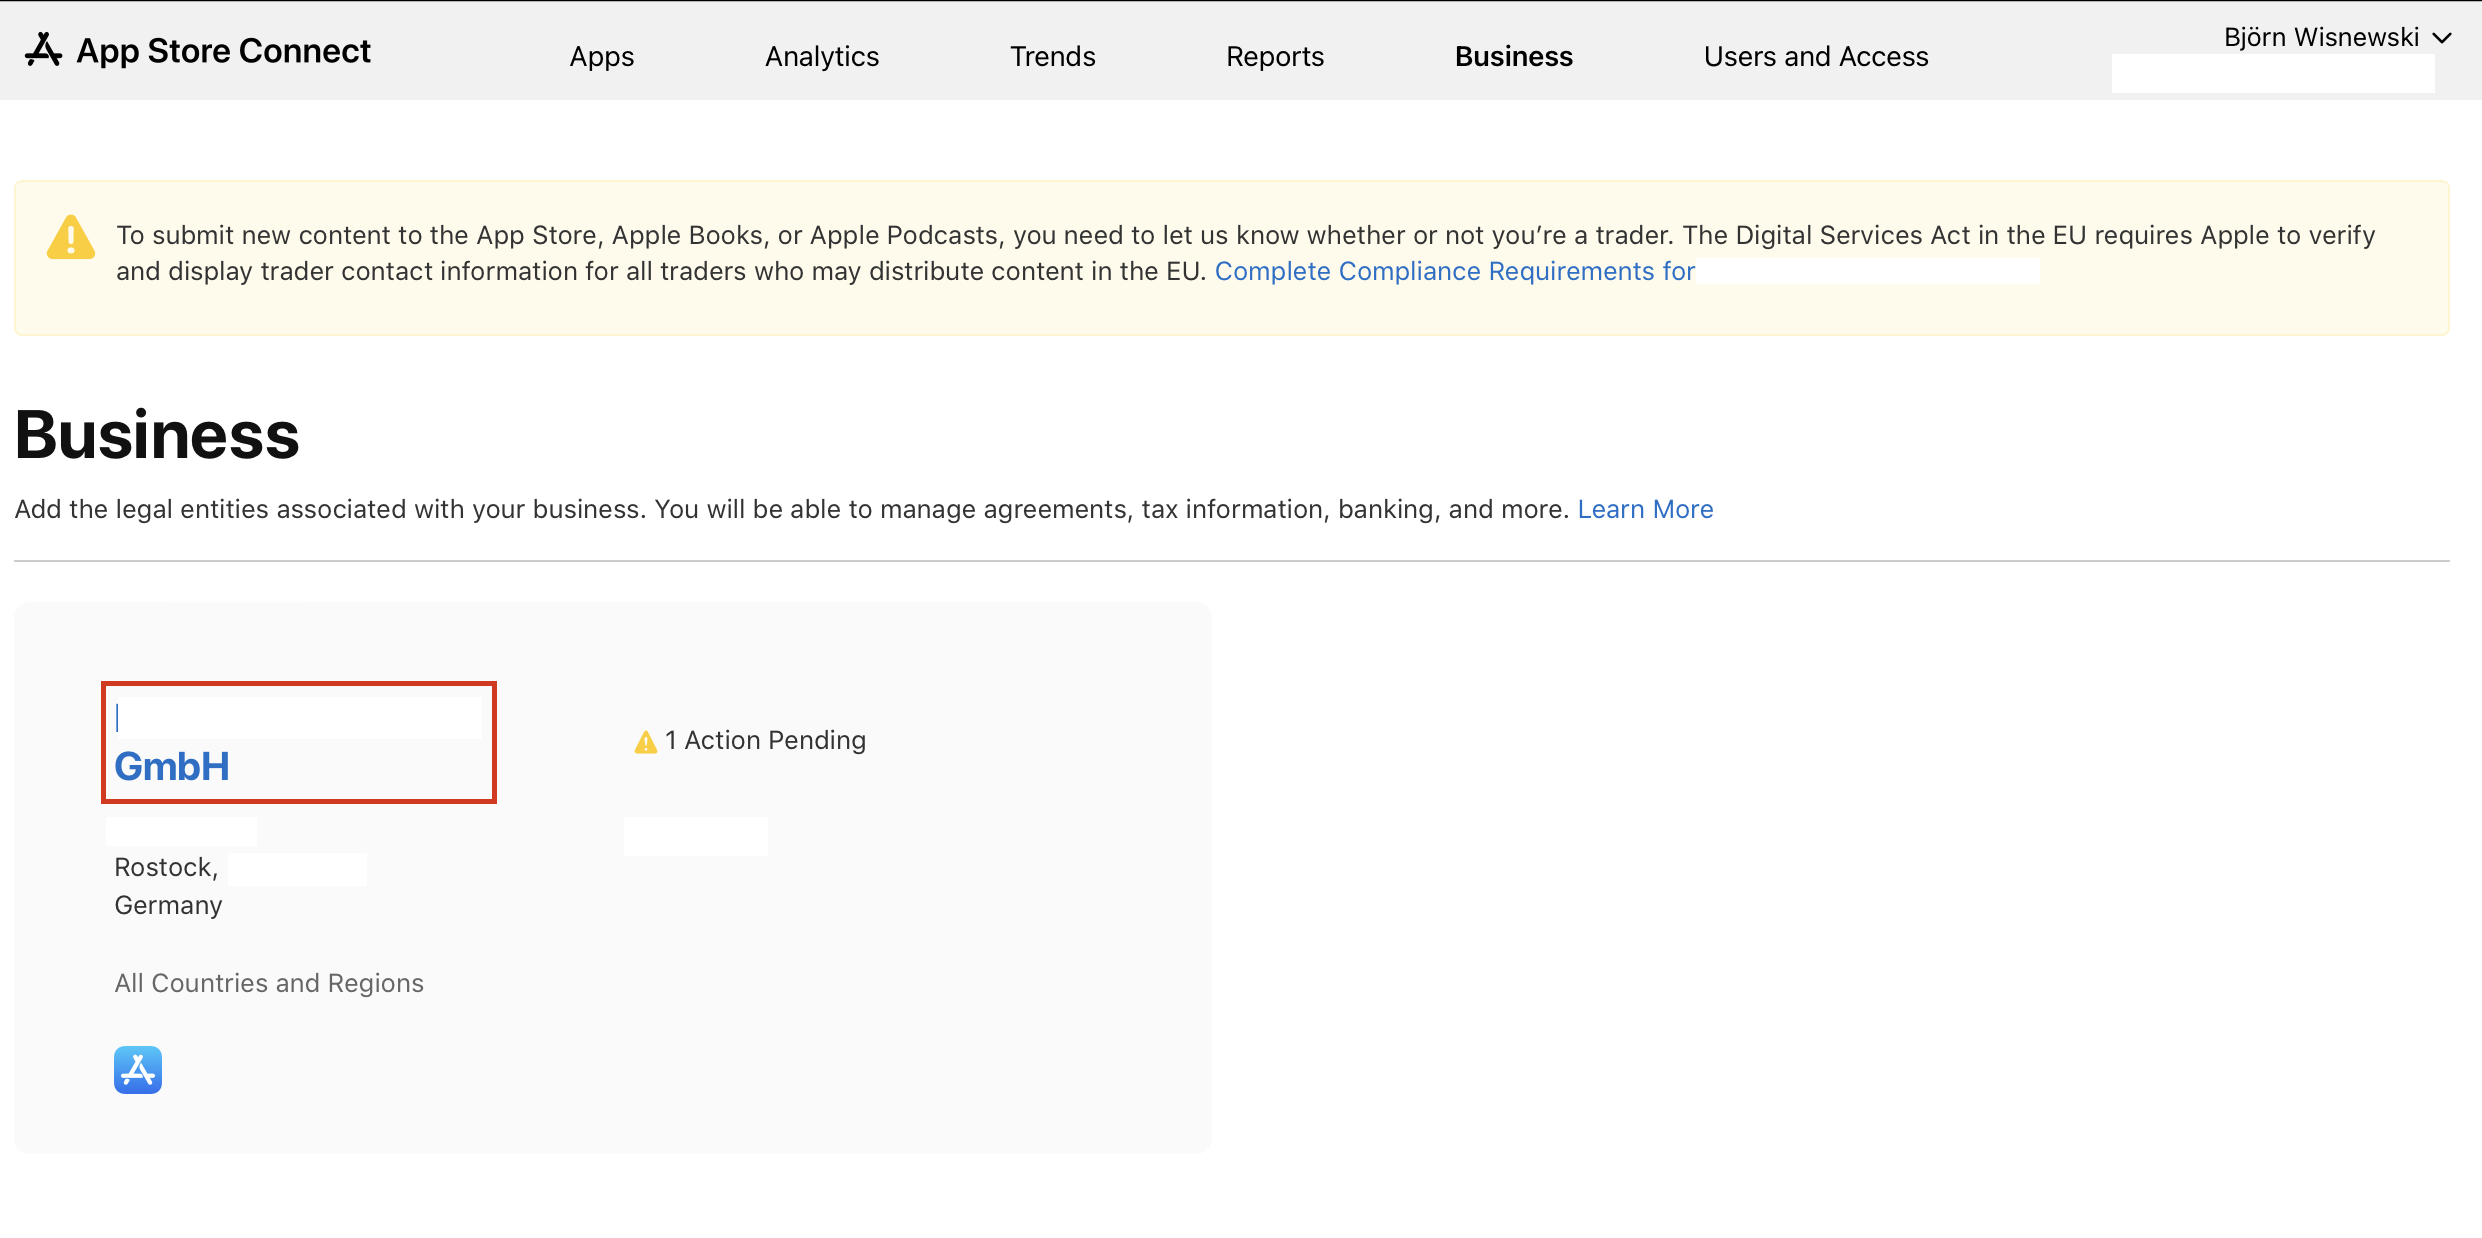Screen dimensions: 2482x1238
Task: Switch to the Reports section
Action: click(x=1275, y=57)
